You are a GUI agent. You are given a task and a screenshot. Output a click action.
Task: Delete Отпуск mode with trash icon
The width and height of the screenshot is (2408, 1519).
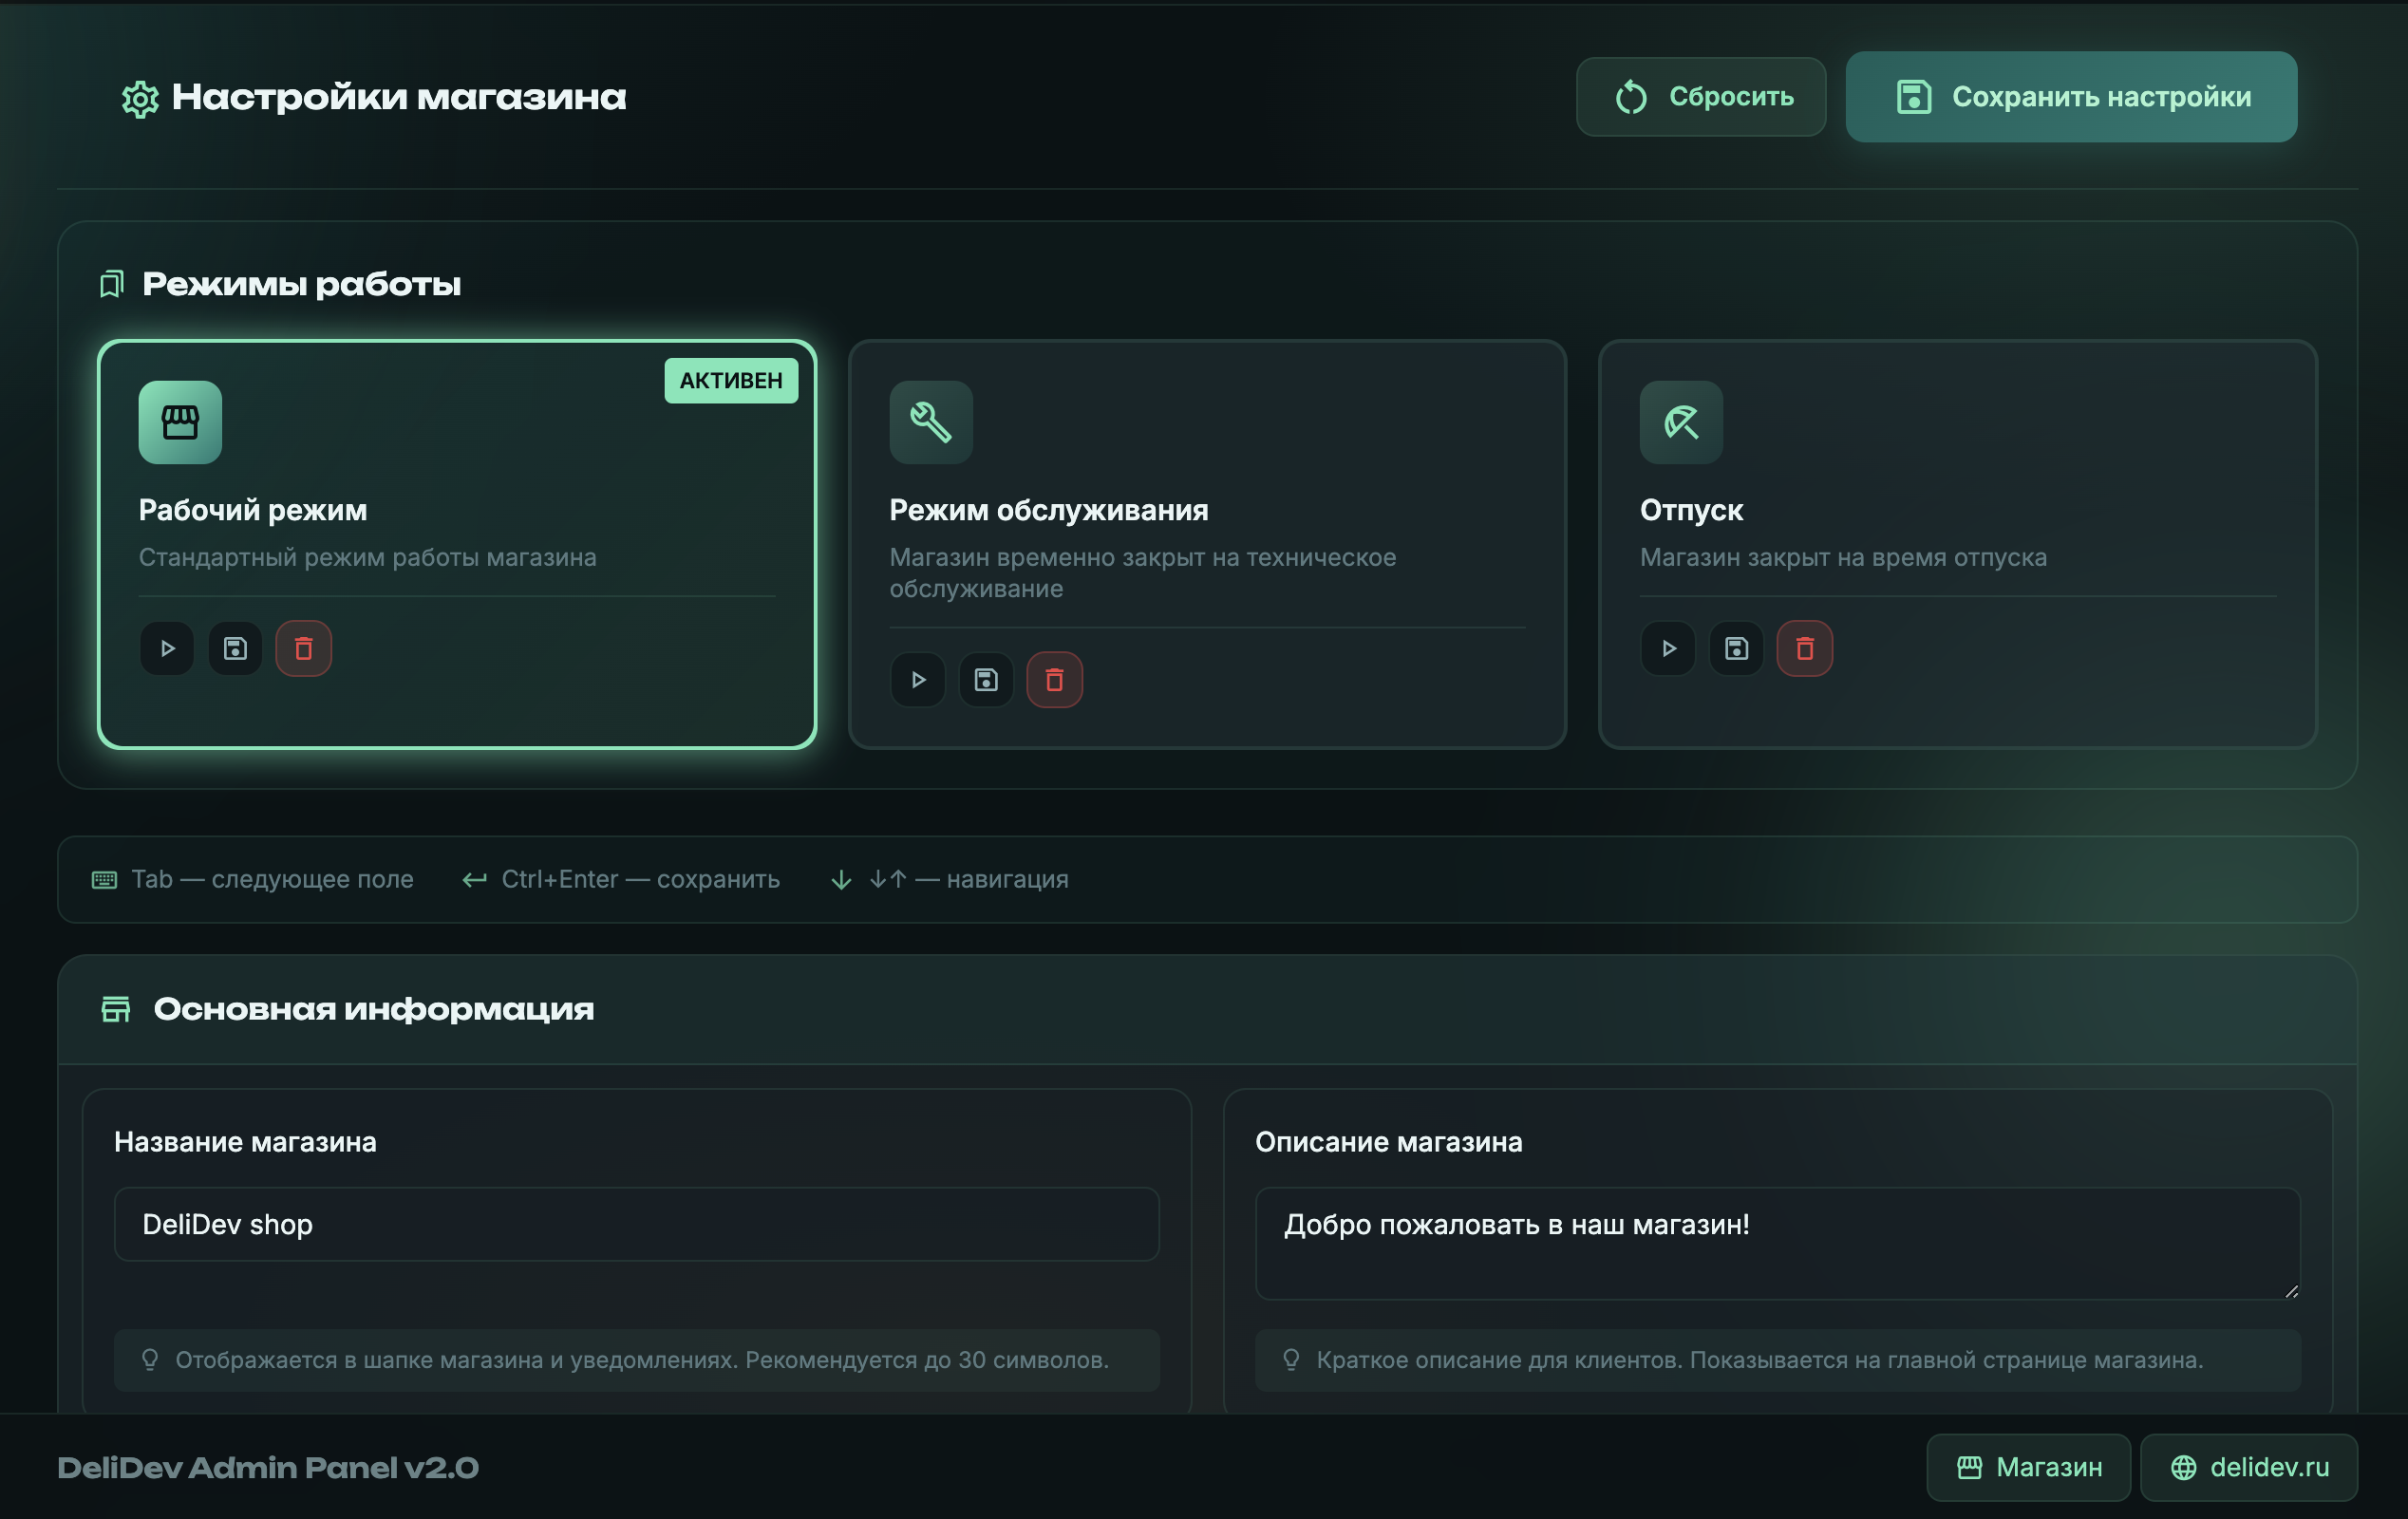coord(1804,649)
